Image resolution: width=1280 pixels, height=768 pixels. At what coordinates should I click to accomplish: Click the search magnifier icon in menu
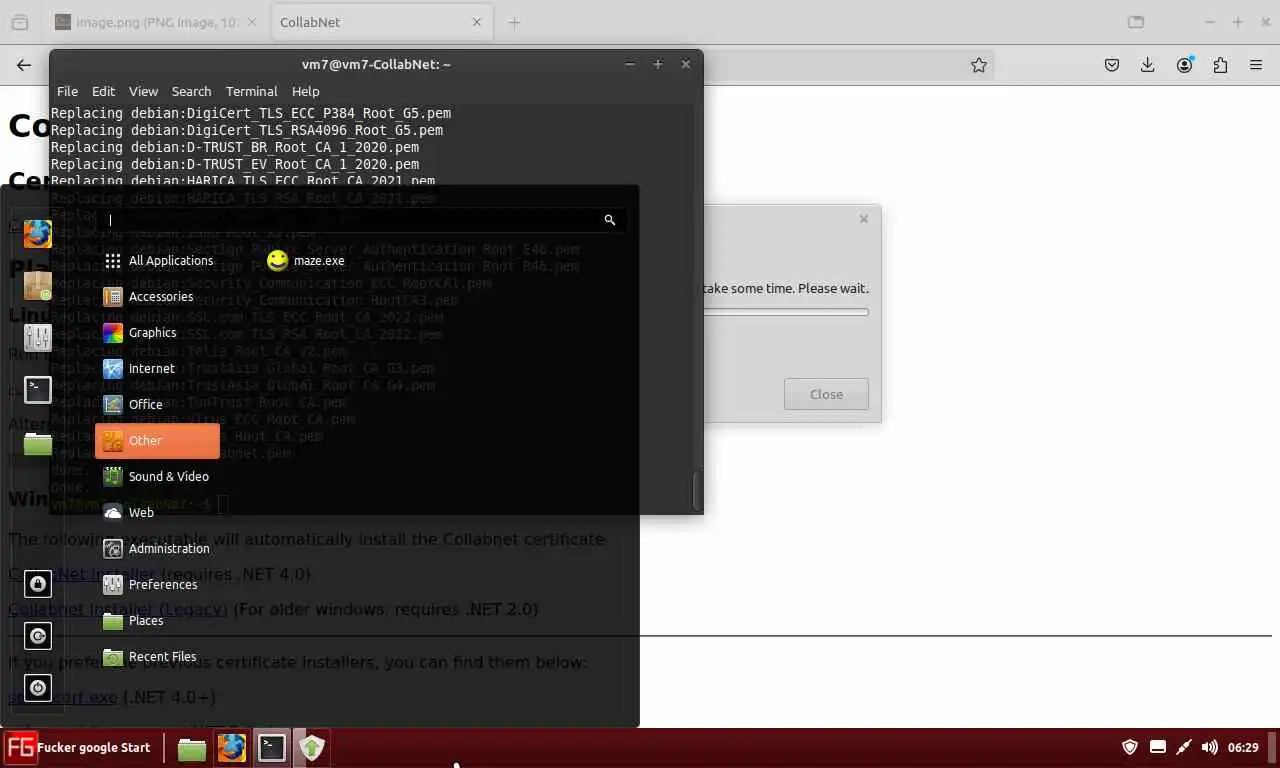[x=609, y=220]
